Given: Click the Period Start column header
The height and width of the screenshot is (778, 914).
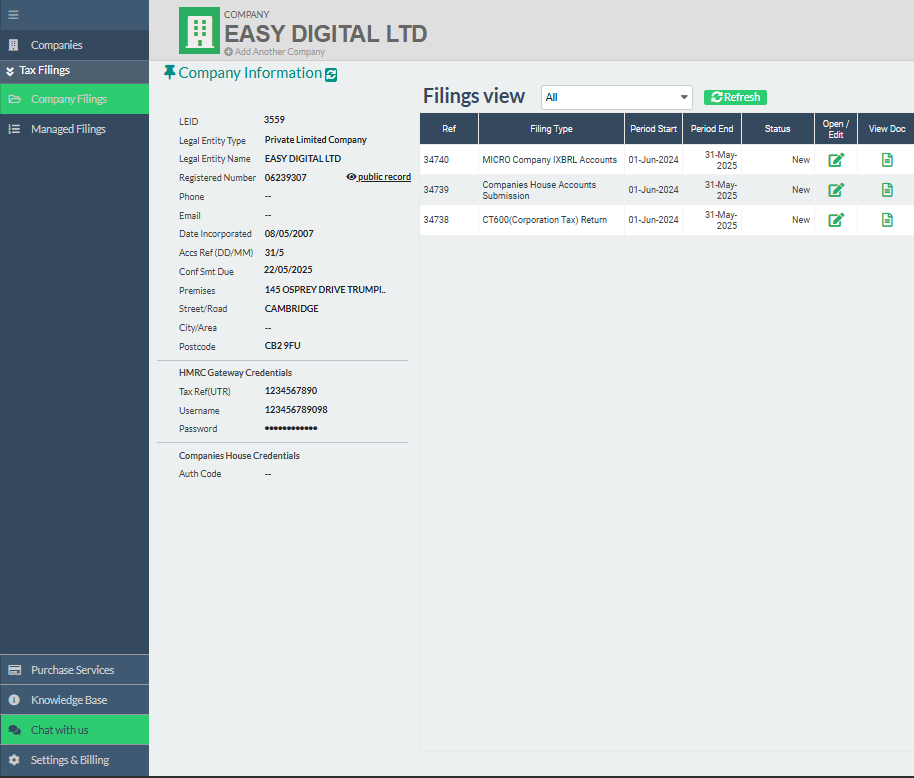Looking at the screenshot, I should pyautogui.click(x=653, y=129).
